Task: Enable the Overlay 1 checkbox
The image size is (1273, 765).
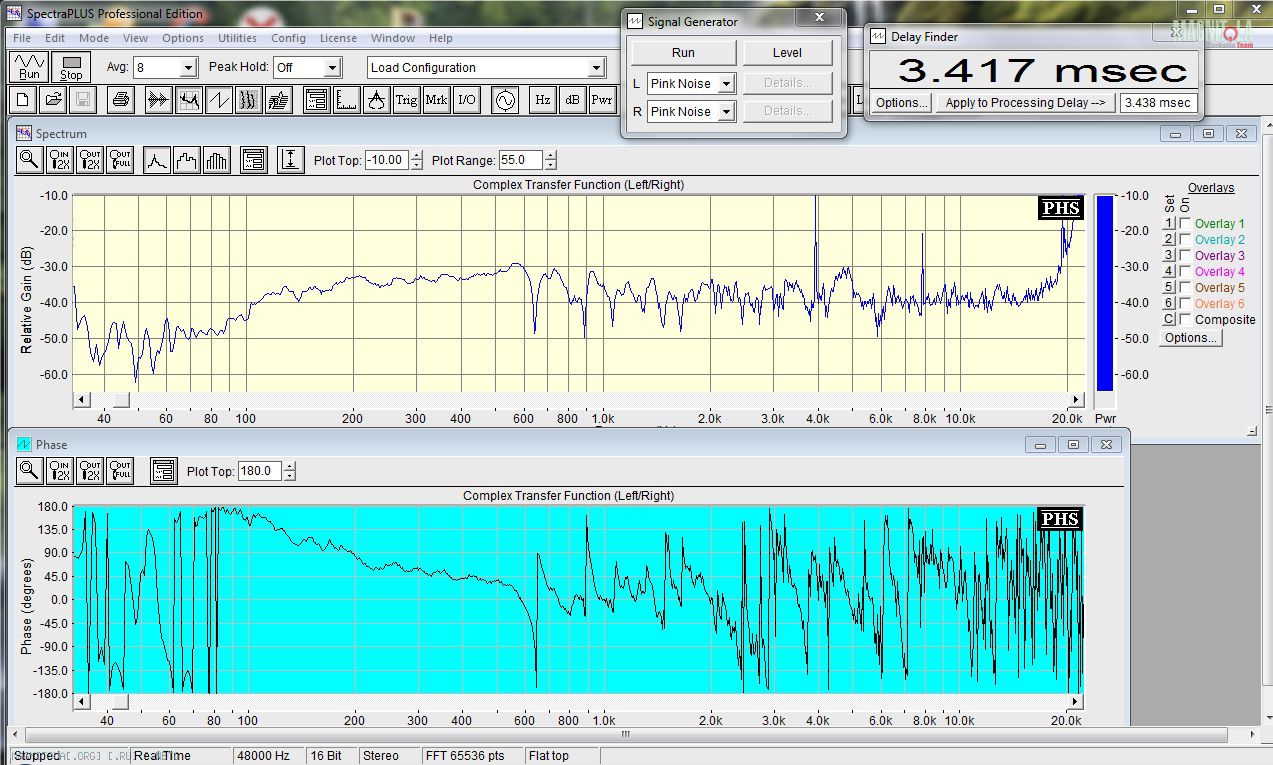Action: 1185,224
